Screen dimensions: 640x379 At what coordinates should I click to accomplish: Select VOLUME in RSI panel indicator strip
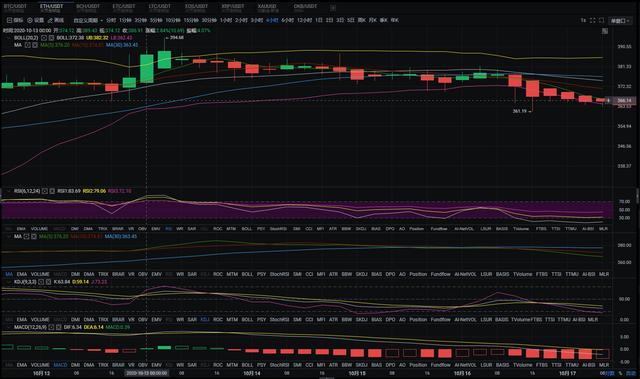40,229
